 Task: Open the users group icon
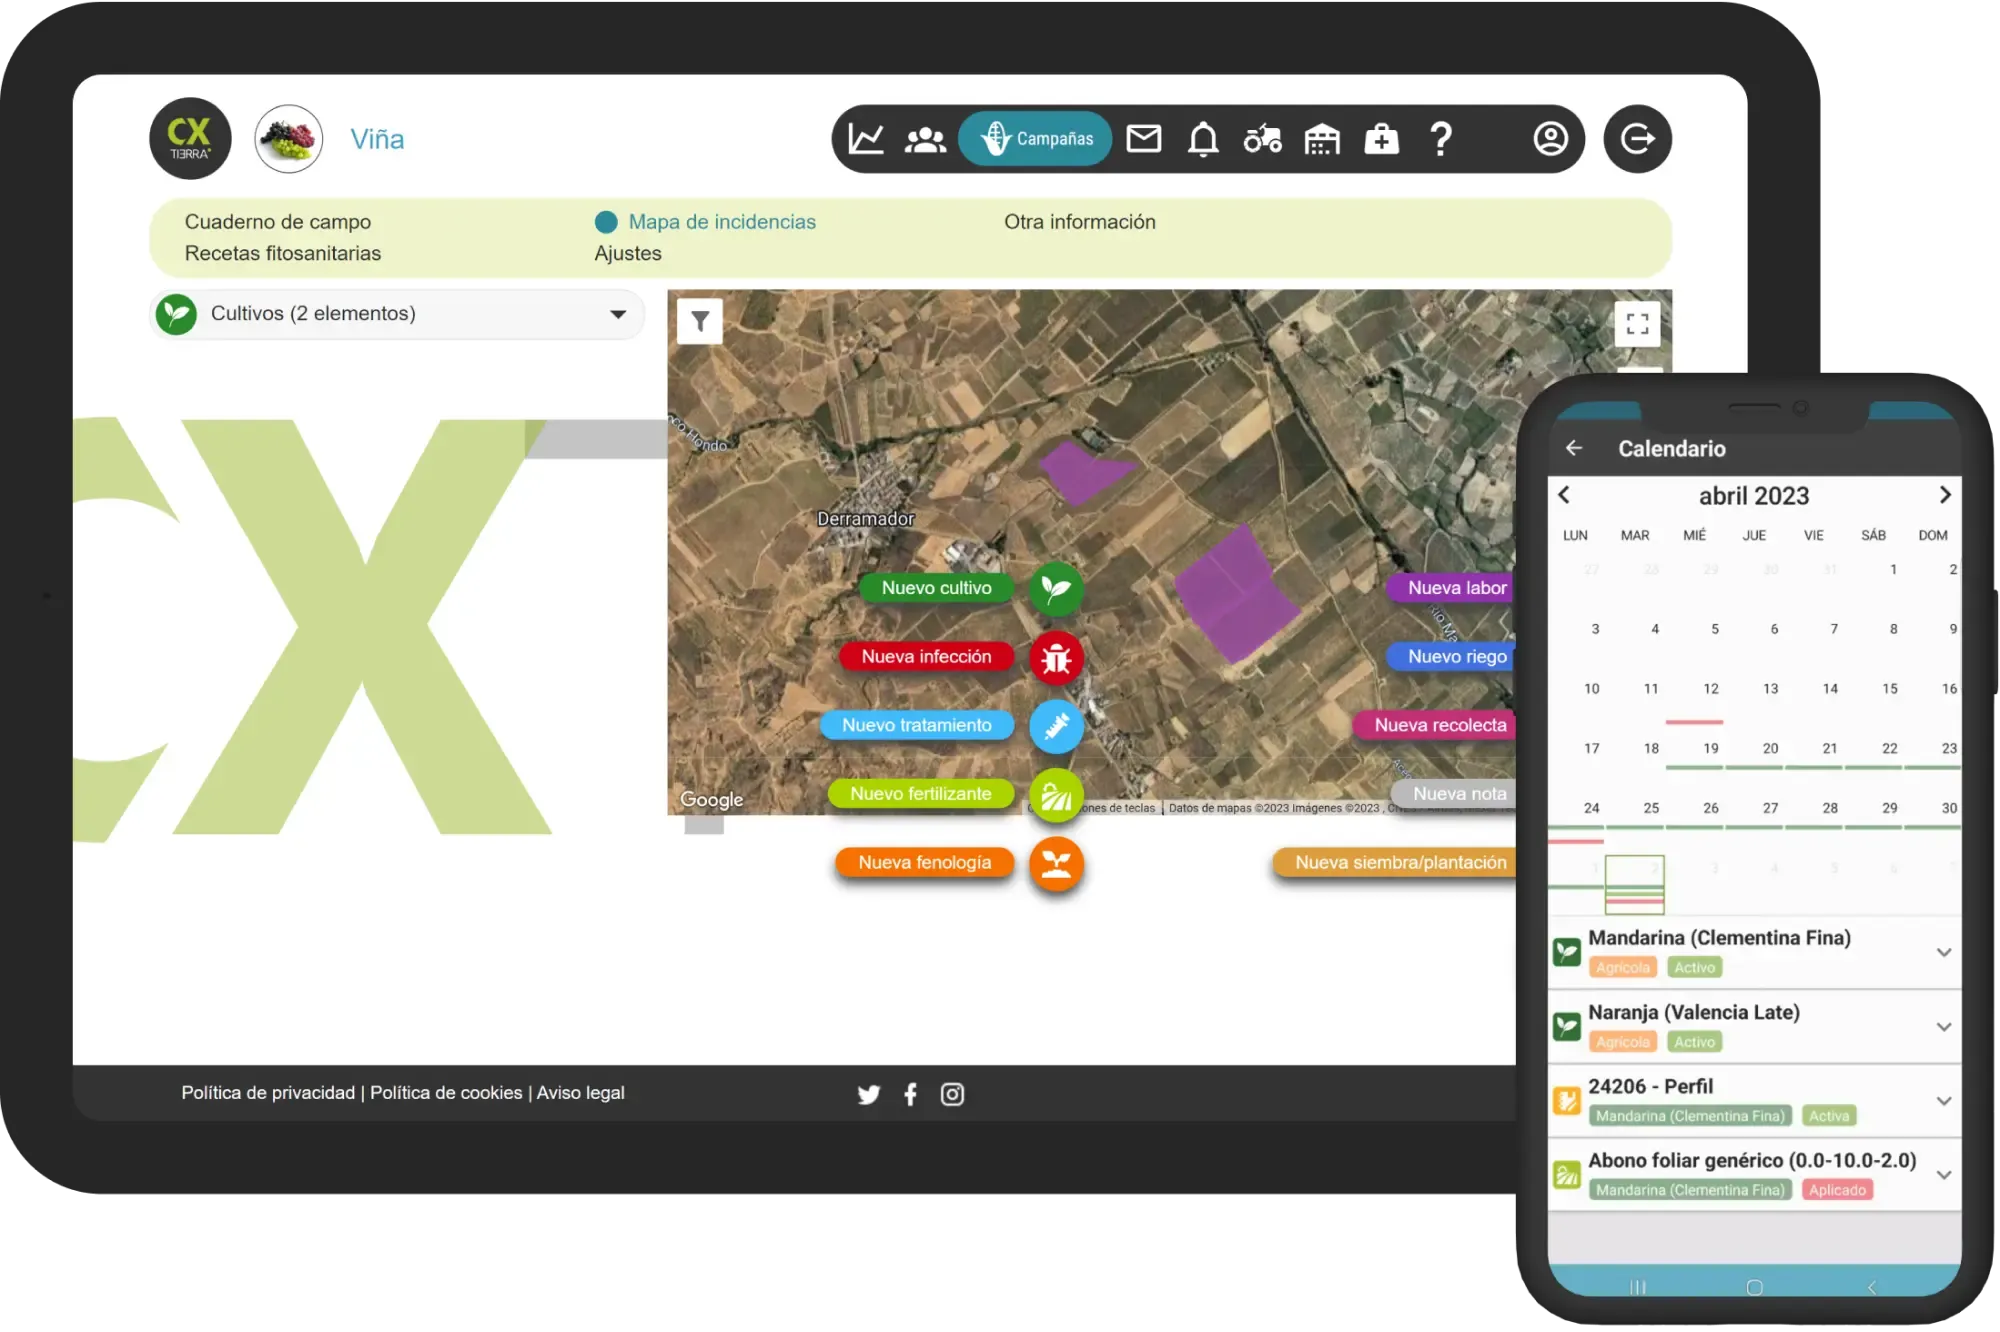coord(925,139)
